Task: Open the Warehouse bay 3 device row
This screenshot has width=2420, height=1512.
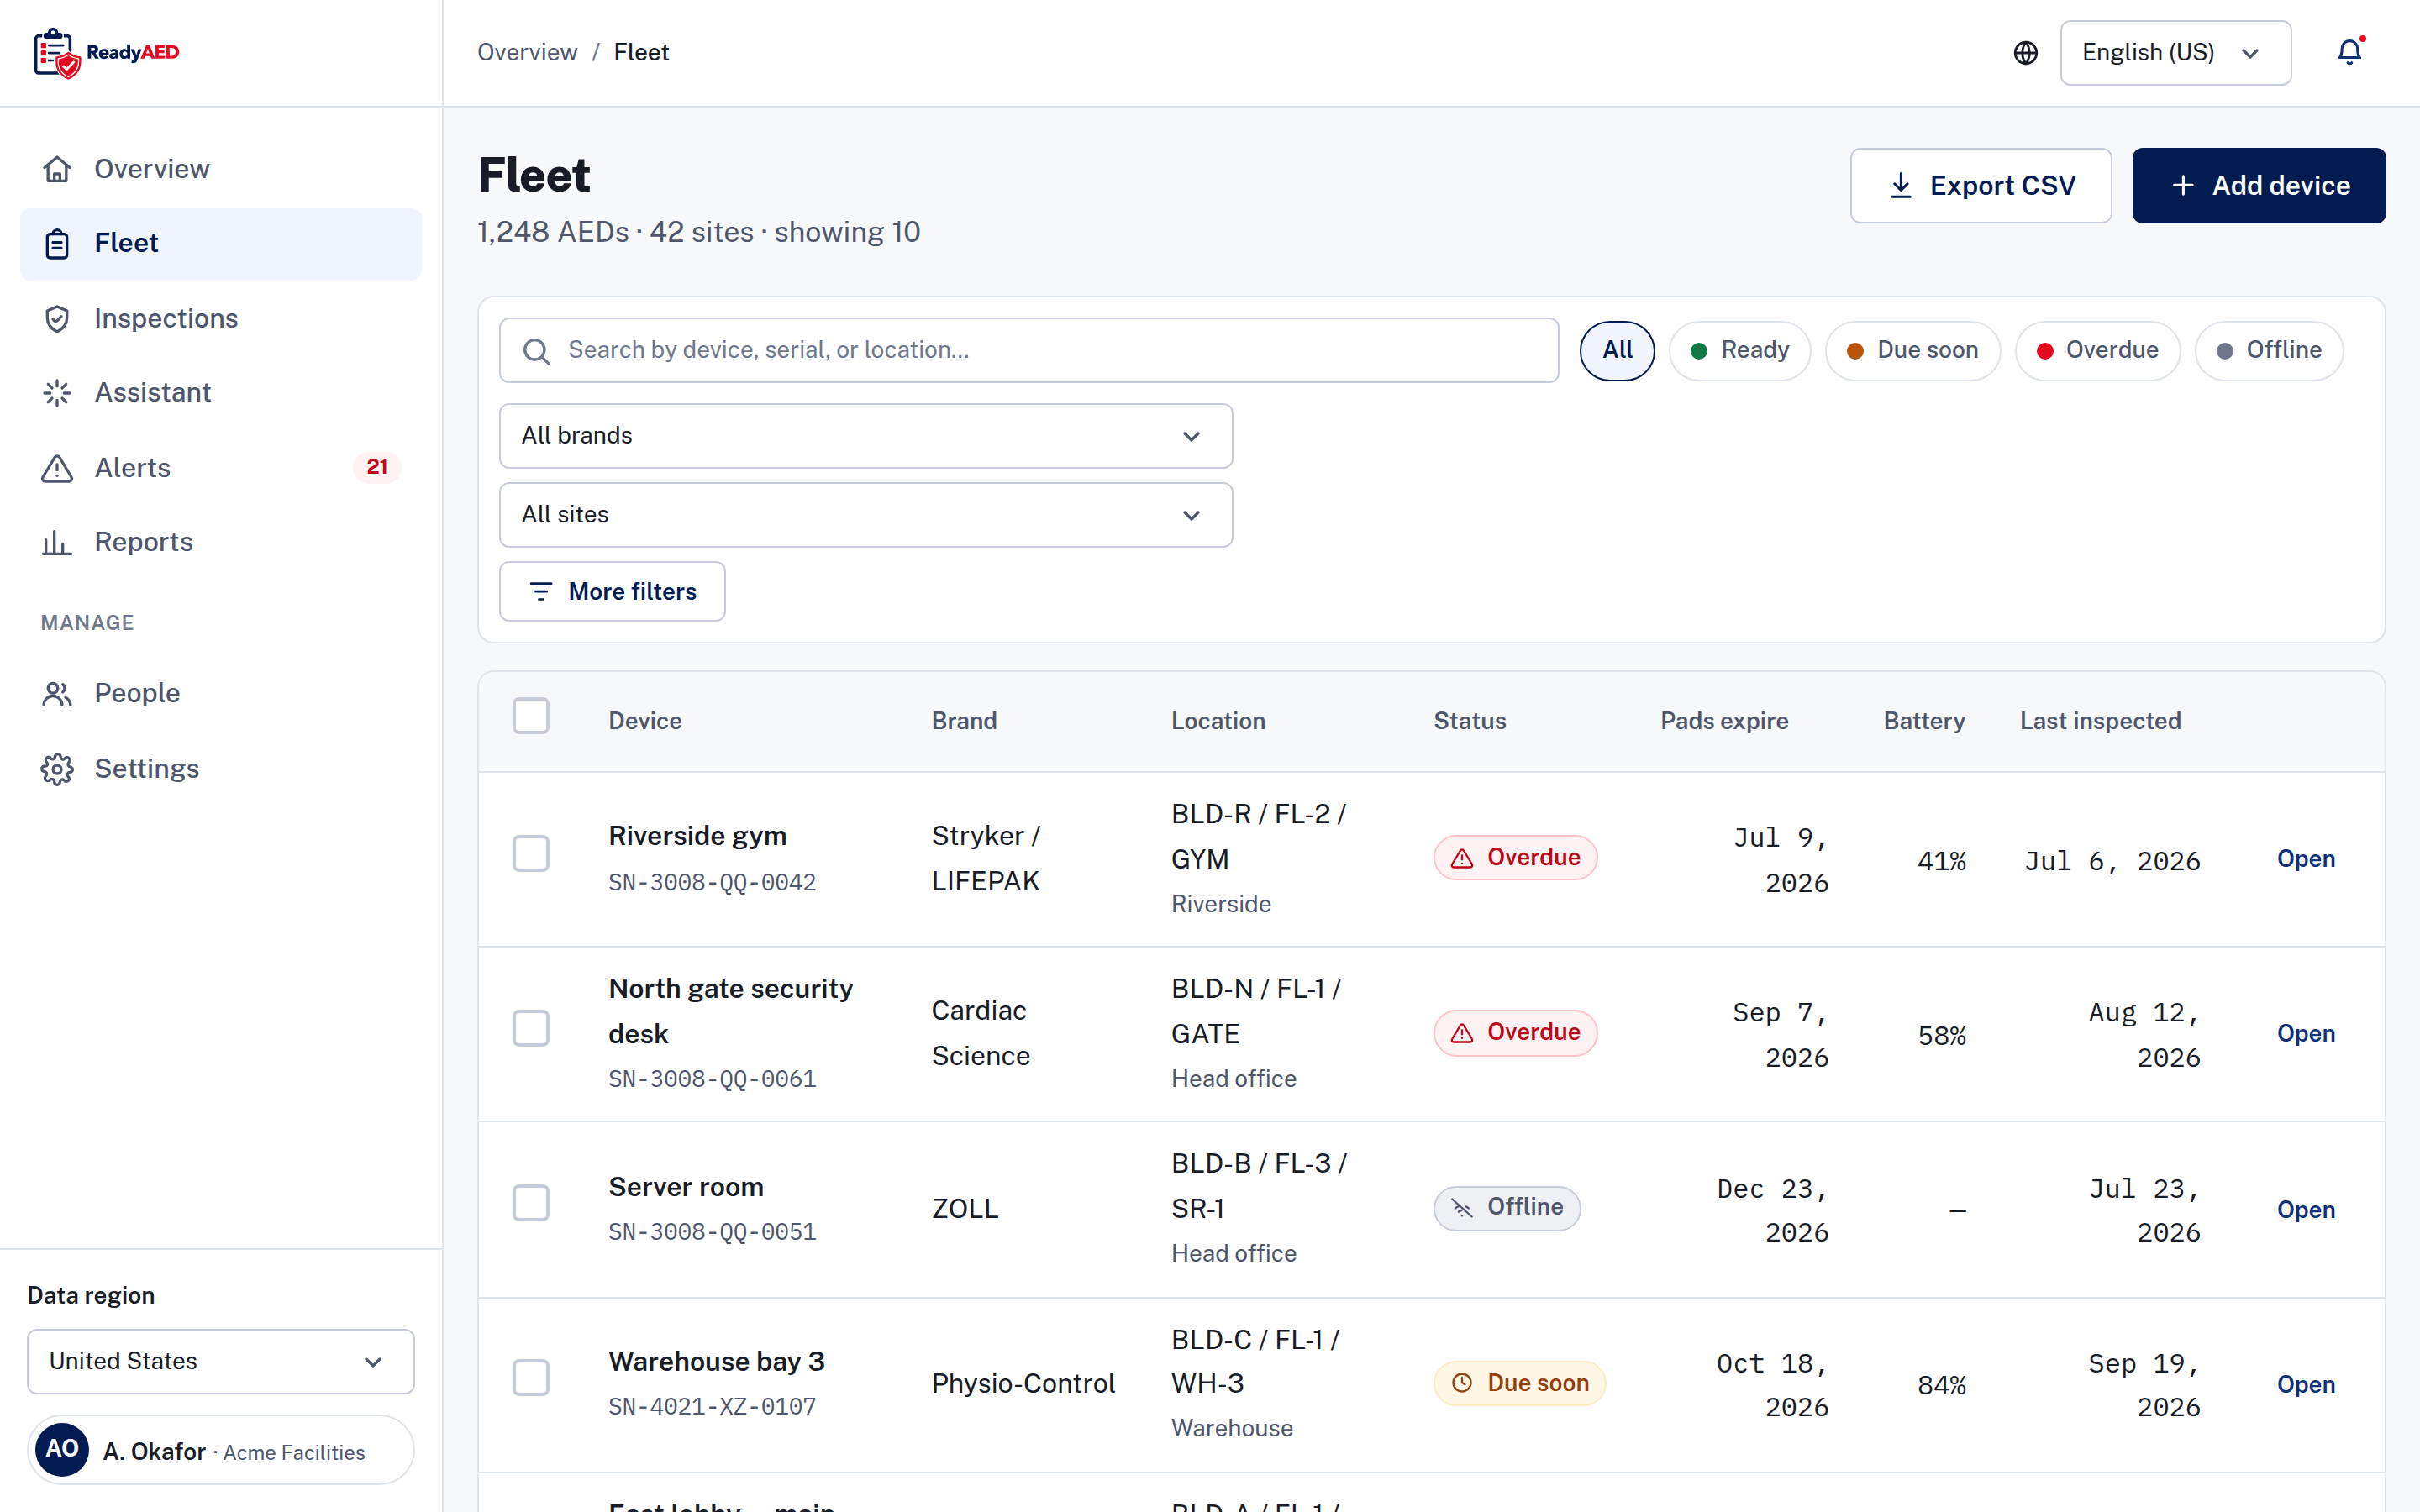Action: (x=2306, y=1385)
